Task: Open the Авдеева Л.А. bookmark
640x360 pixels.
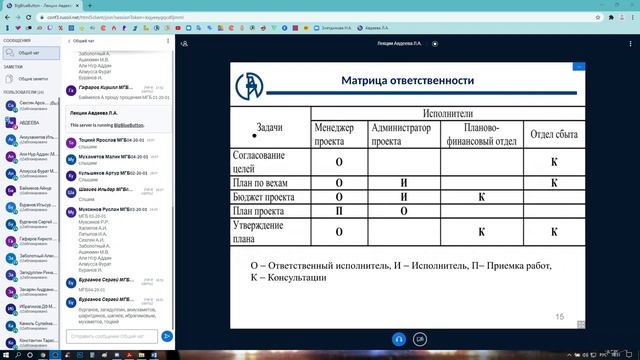Action: pos(373,28)
